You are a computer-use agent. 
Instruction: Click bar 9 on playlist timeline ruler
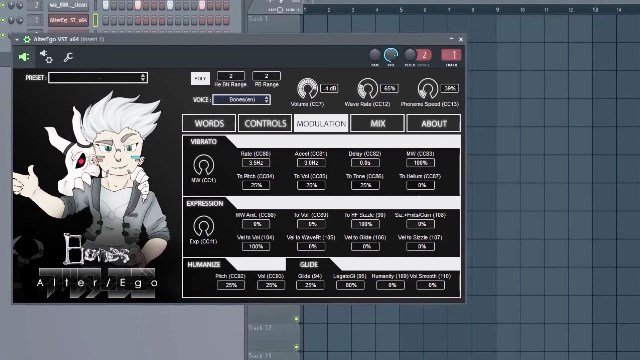(497, 9)
